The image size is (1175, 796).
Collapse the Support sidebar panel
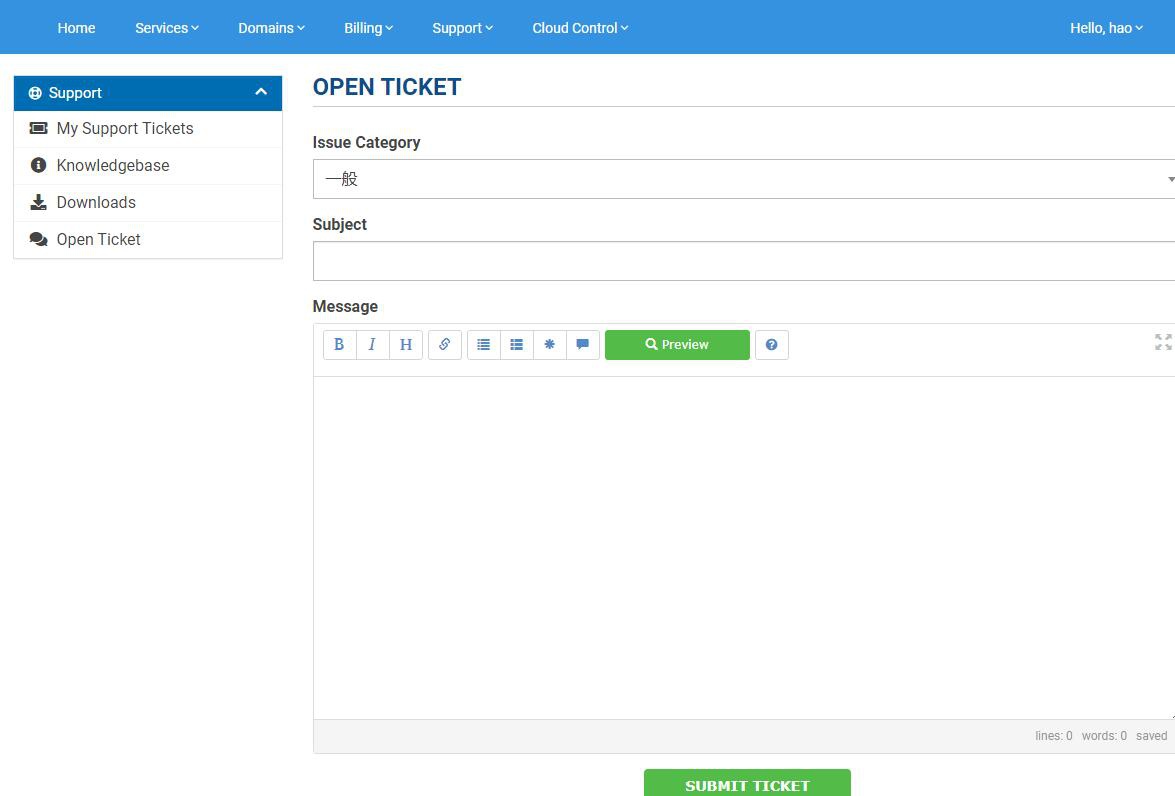[x=261, y=92]
